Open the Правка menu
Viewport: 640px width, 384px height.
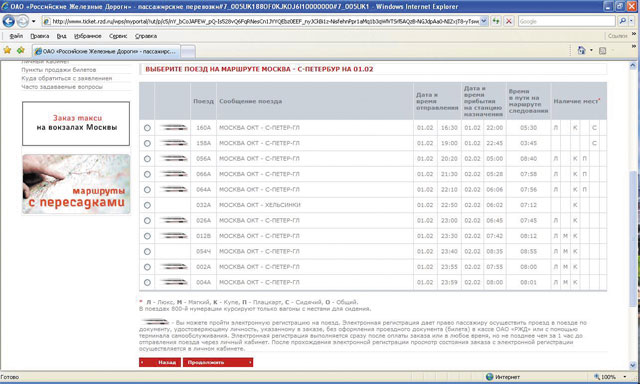[40, 36]
